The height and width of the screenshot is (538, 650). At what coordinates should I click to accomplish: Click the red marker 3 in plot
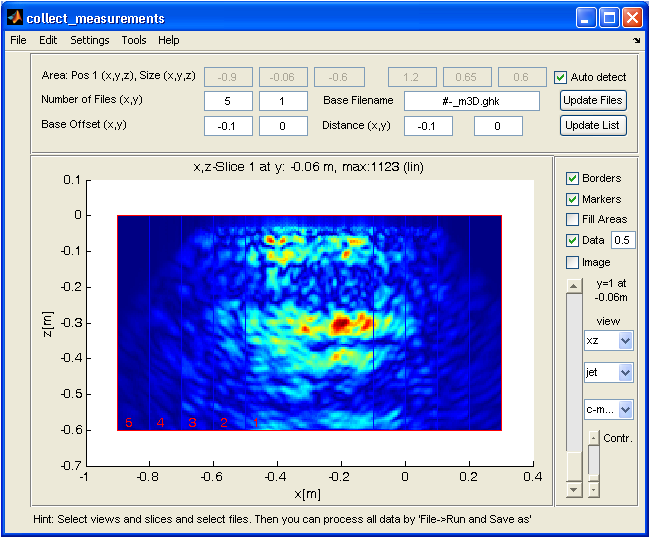[192, 423]
